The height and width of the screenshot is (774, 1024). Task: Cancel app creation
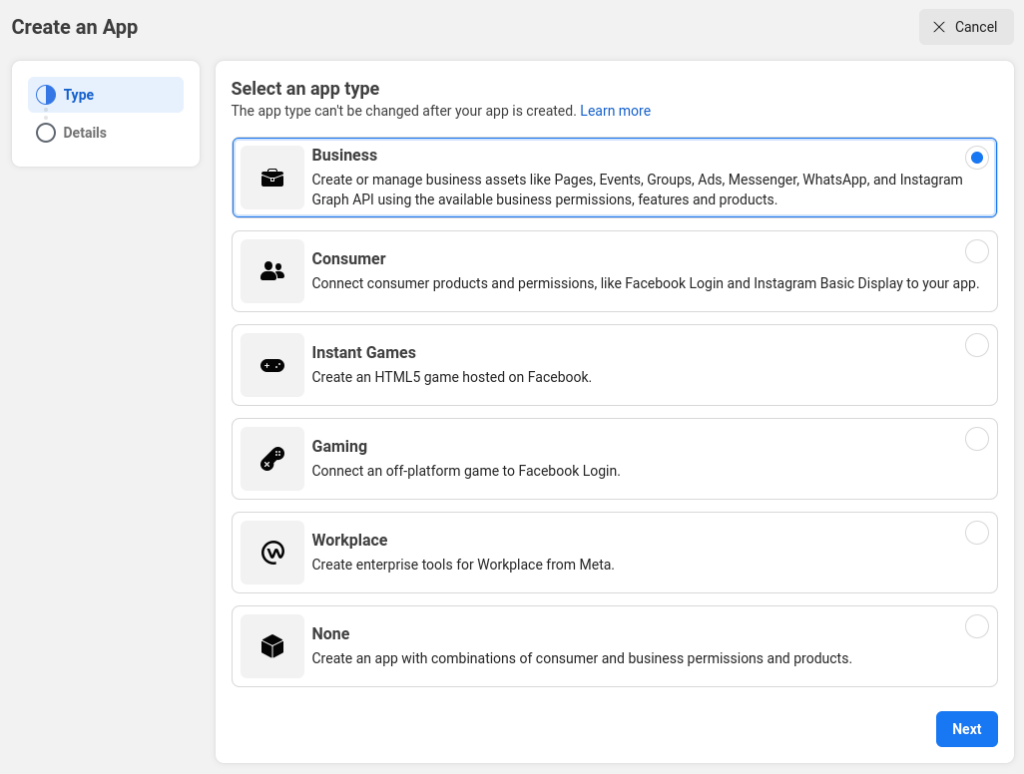965,27
